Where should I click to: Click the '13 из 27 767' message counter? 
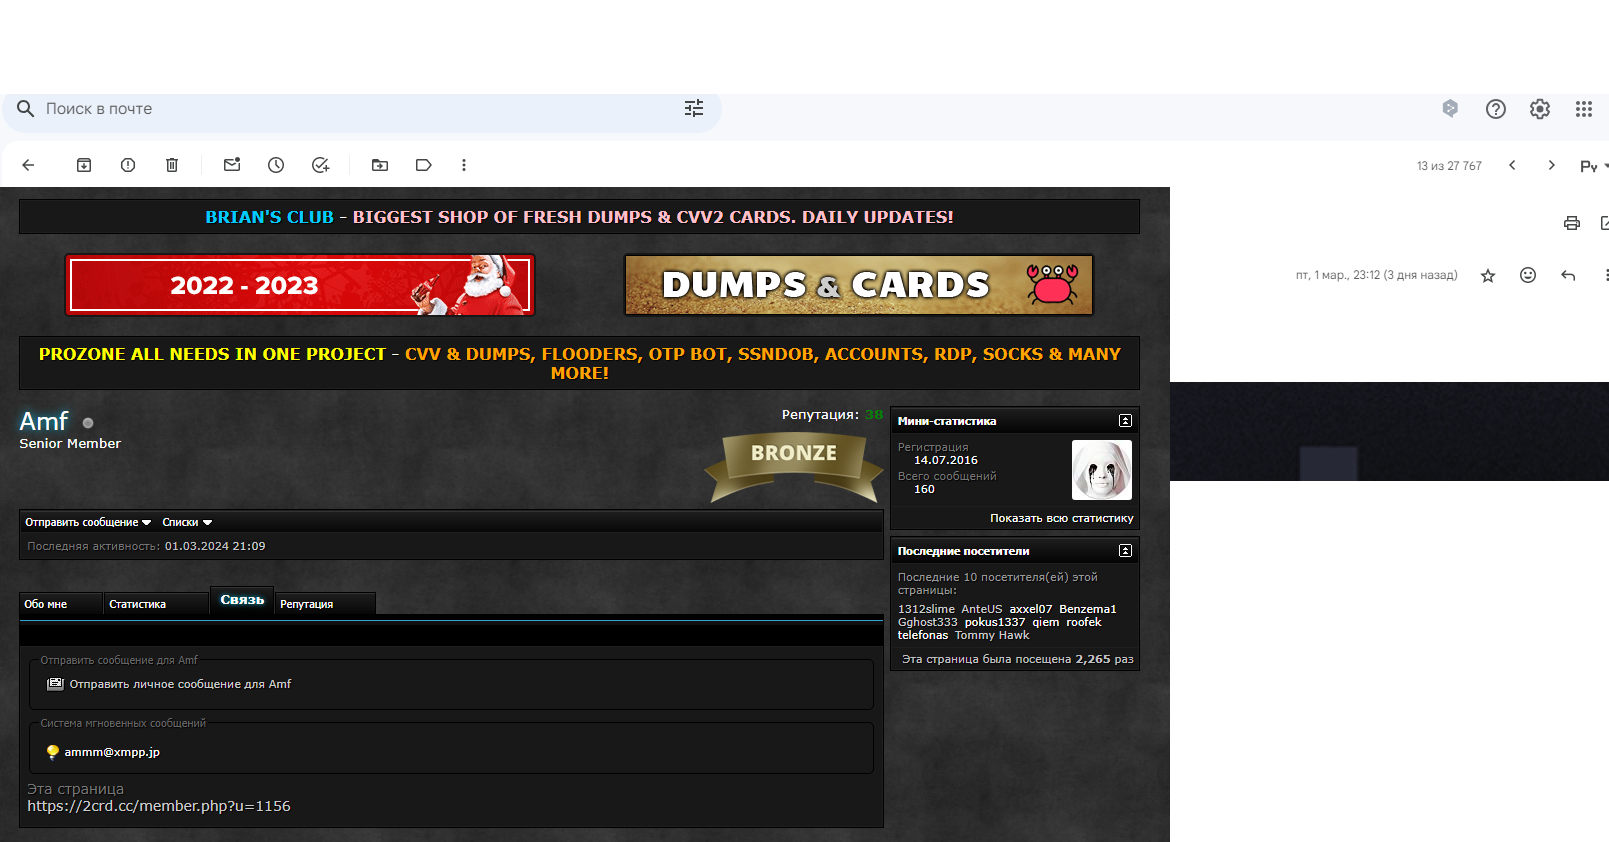tap(1449, 166)
